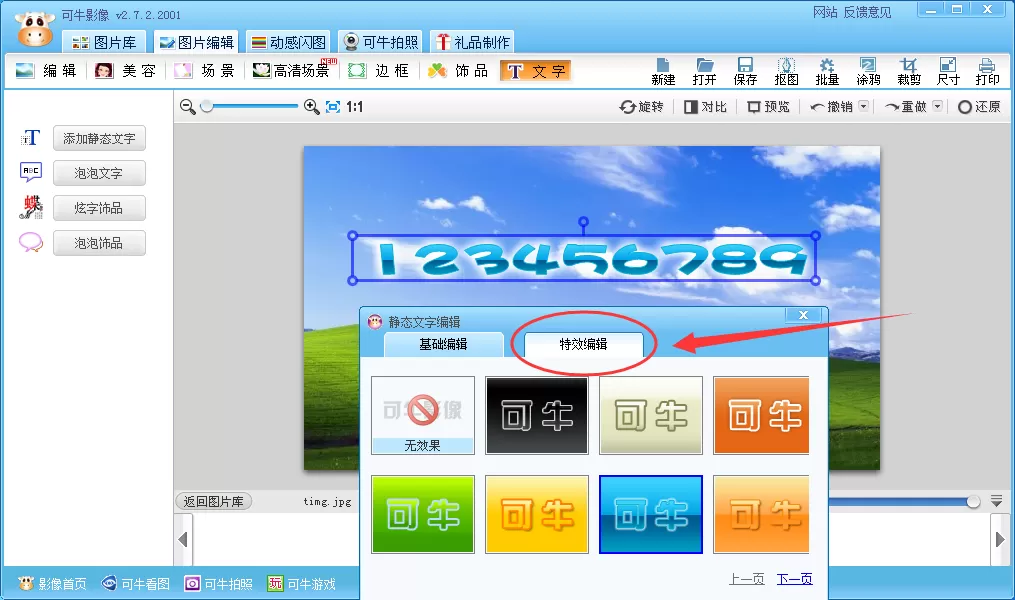1015x600 pixels.
Task: Click the 批量 batch icon
Action: [x=827, y=72]
